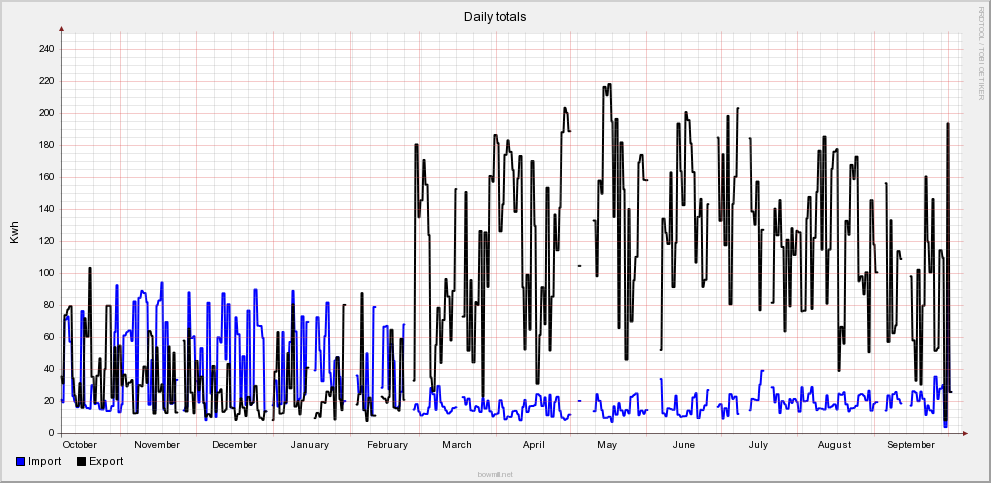This screenshot has width=991, height=483.
Task: Click the 0 y-axis tick label
Action: coord(52,433)
